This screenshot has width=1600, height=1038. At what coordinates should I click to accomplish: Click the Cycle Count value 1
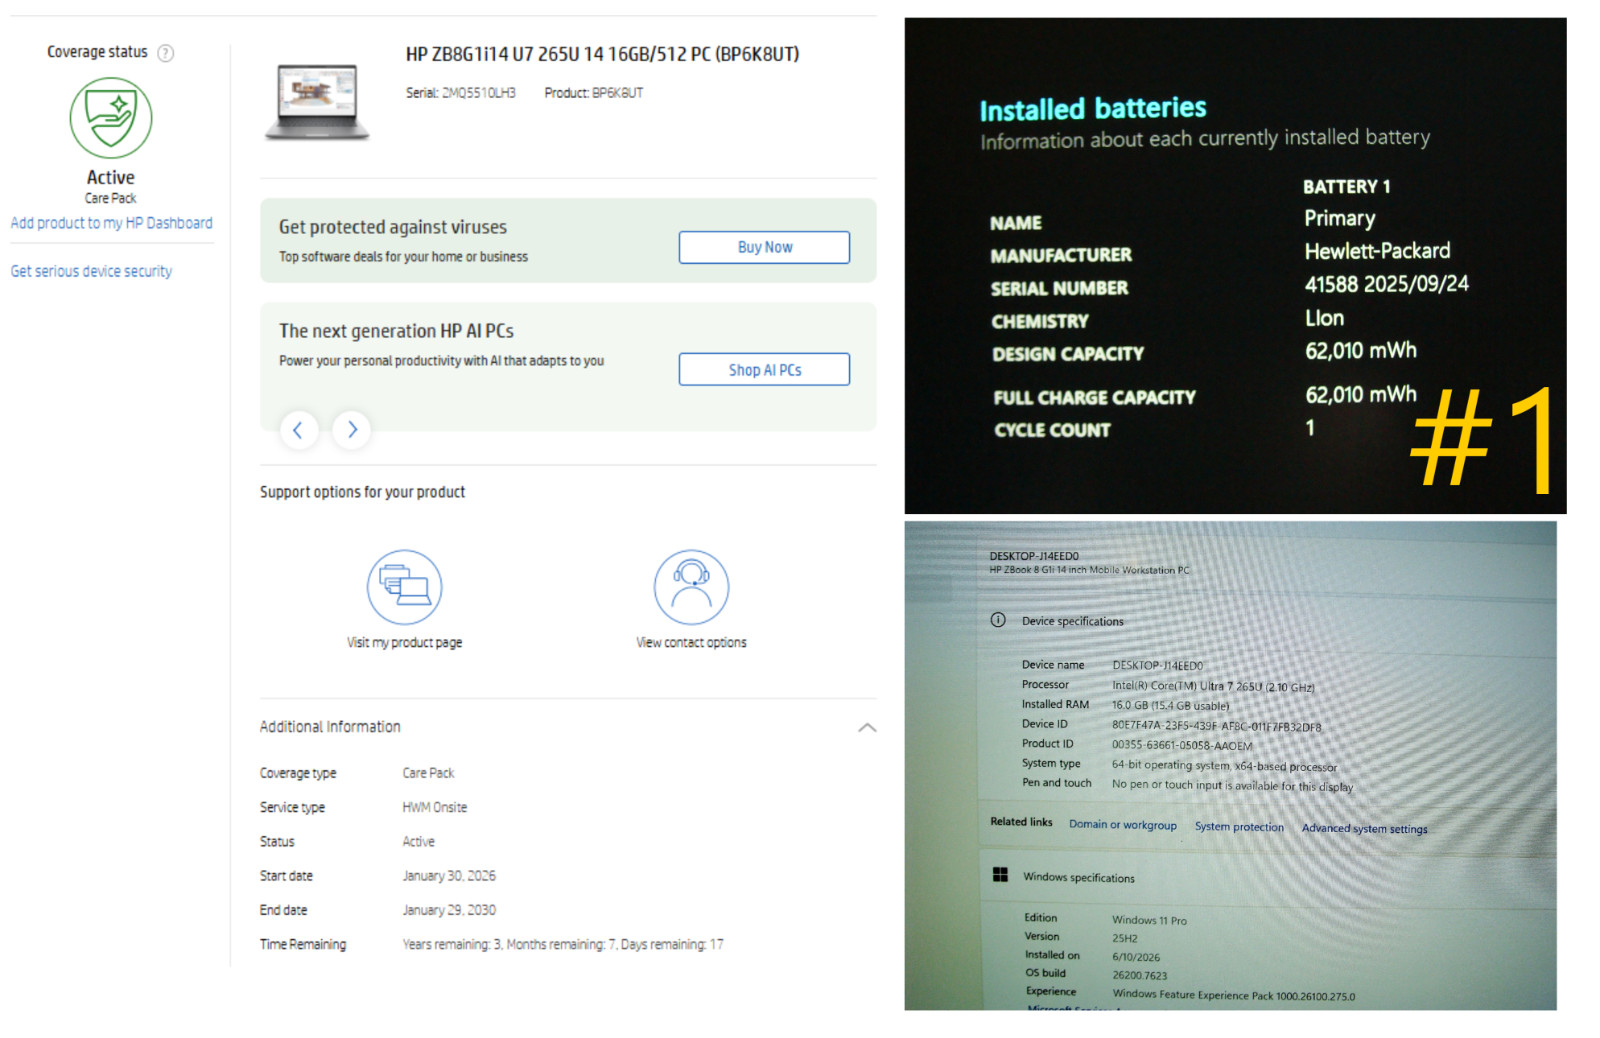1310,428
